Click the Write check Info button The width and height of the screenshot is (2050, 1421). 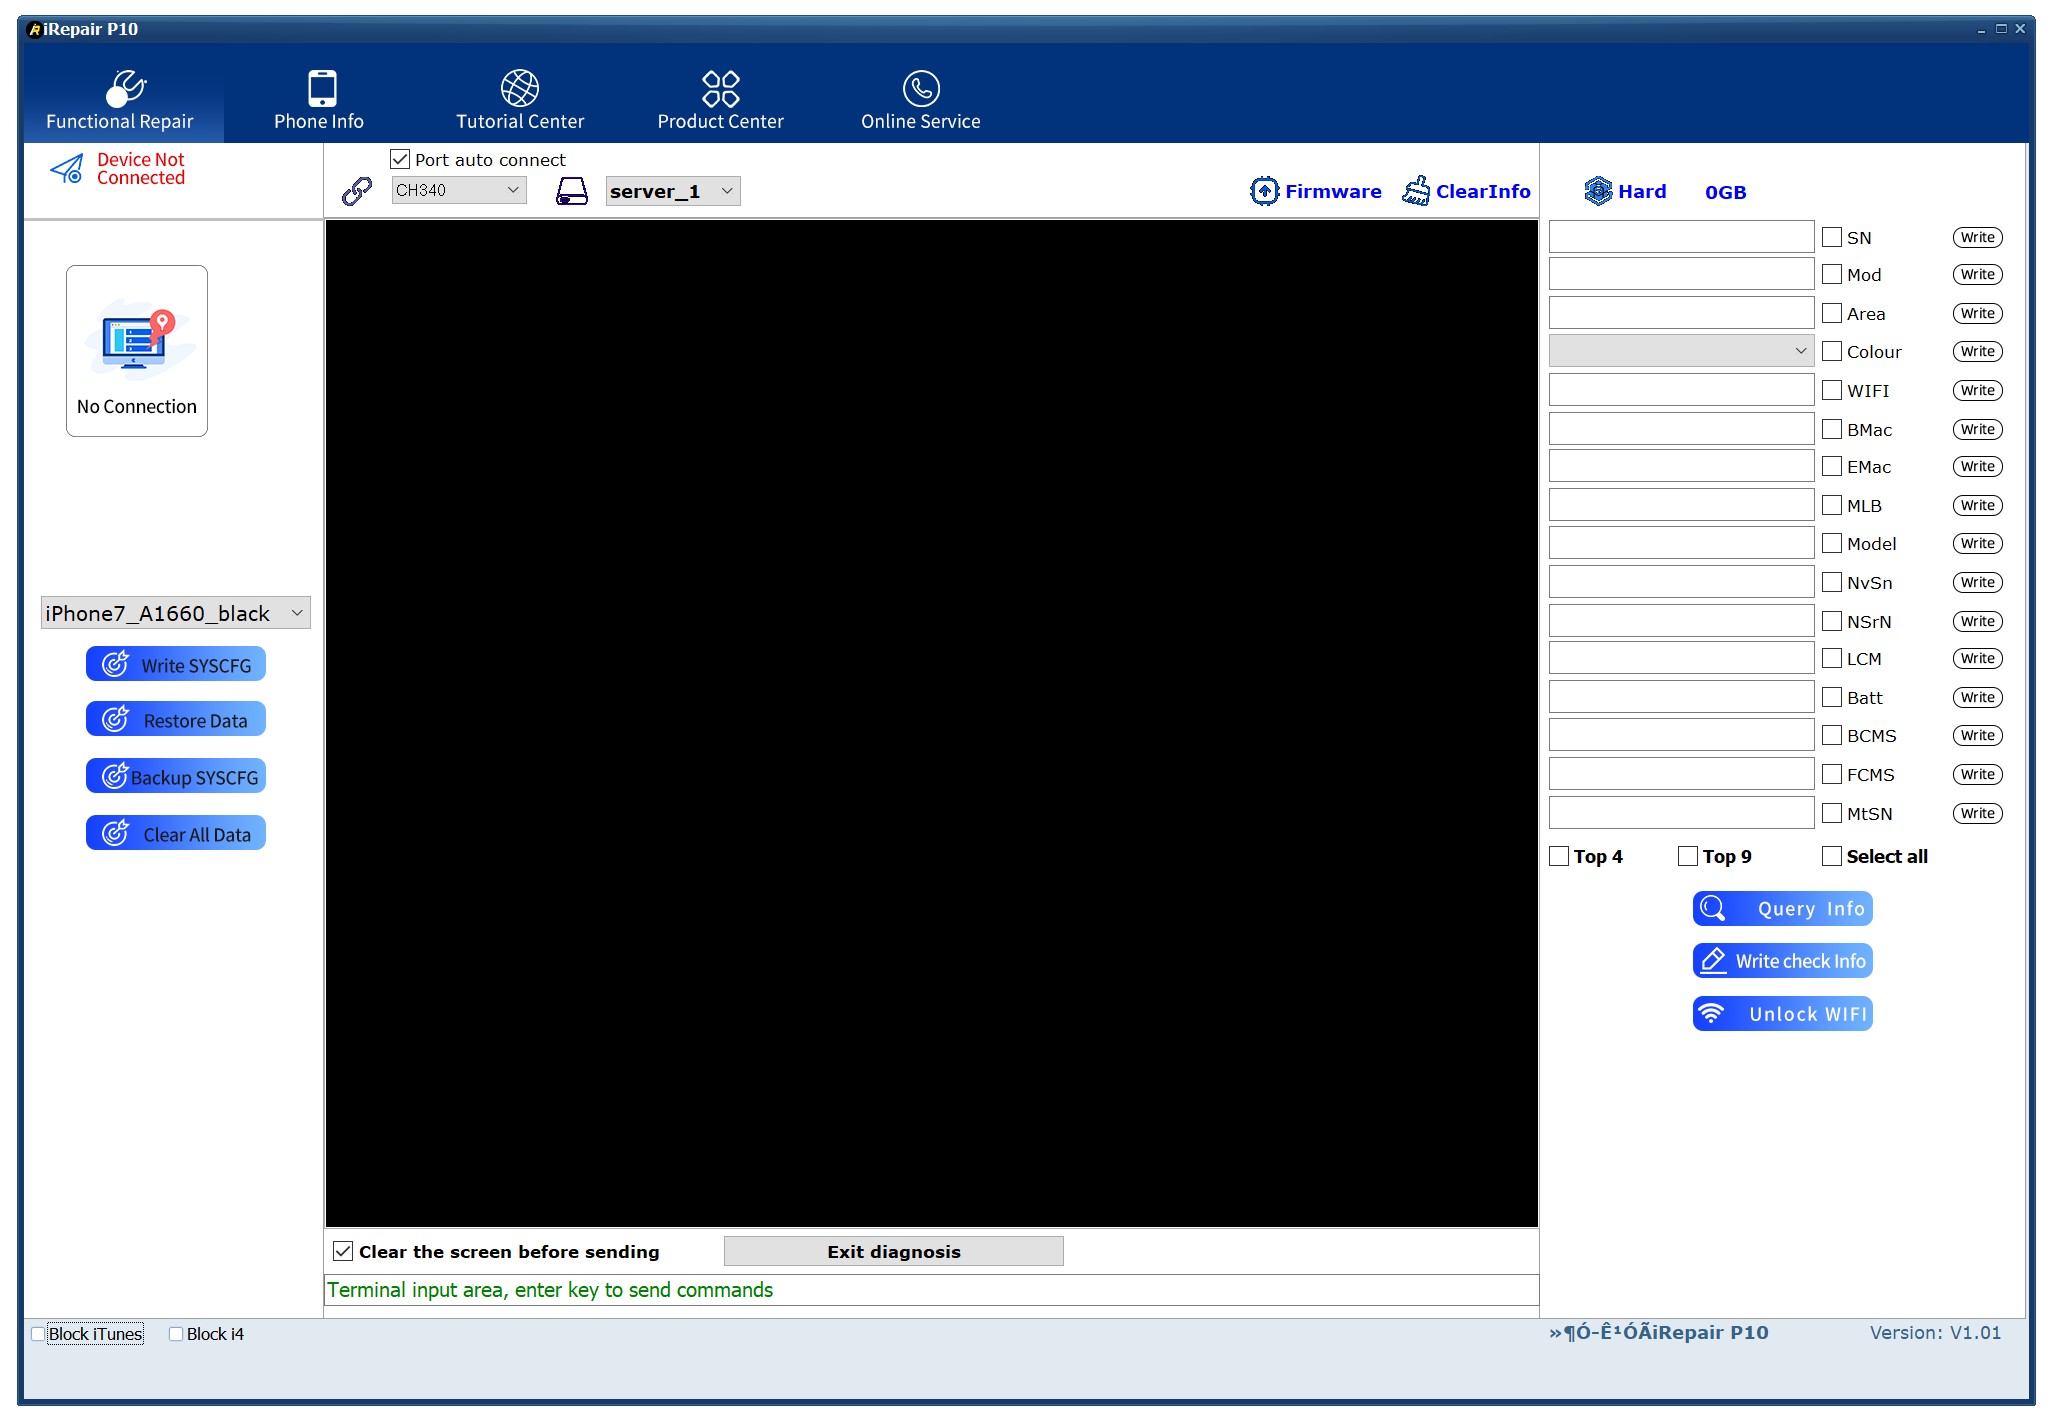pos(1783,961)
